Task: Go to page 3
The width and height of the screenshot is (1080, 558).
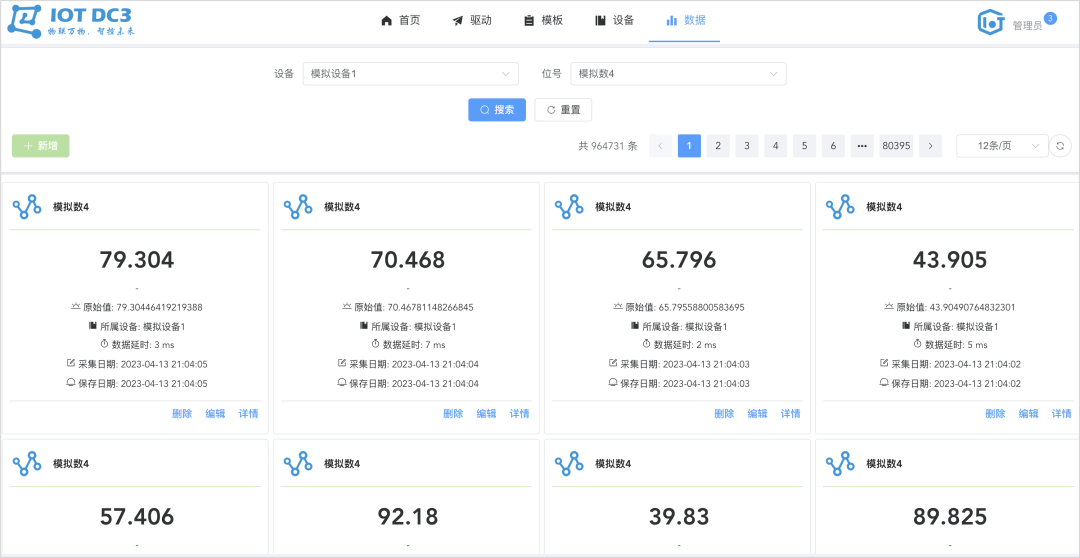Action: coord(747,146)
